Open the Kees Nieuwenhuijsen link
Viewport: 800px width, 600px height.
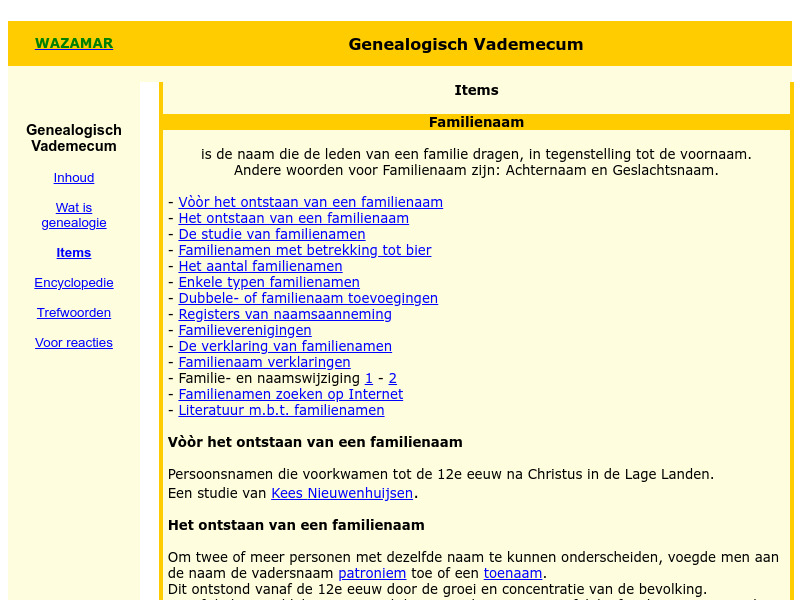click(342, 493)
